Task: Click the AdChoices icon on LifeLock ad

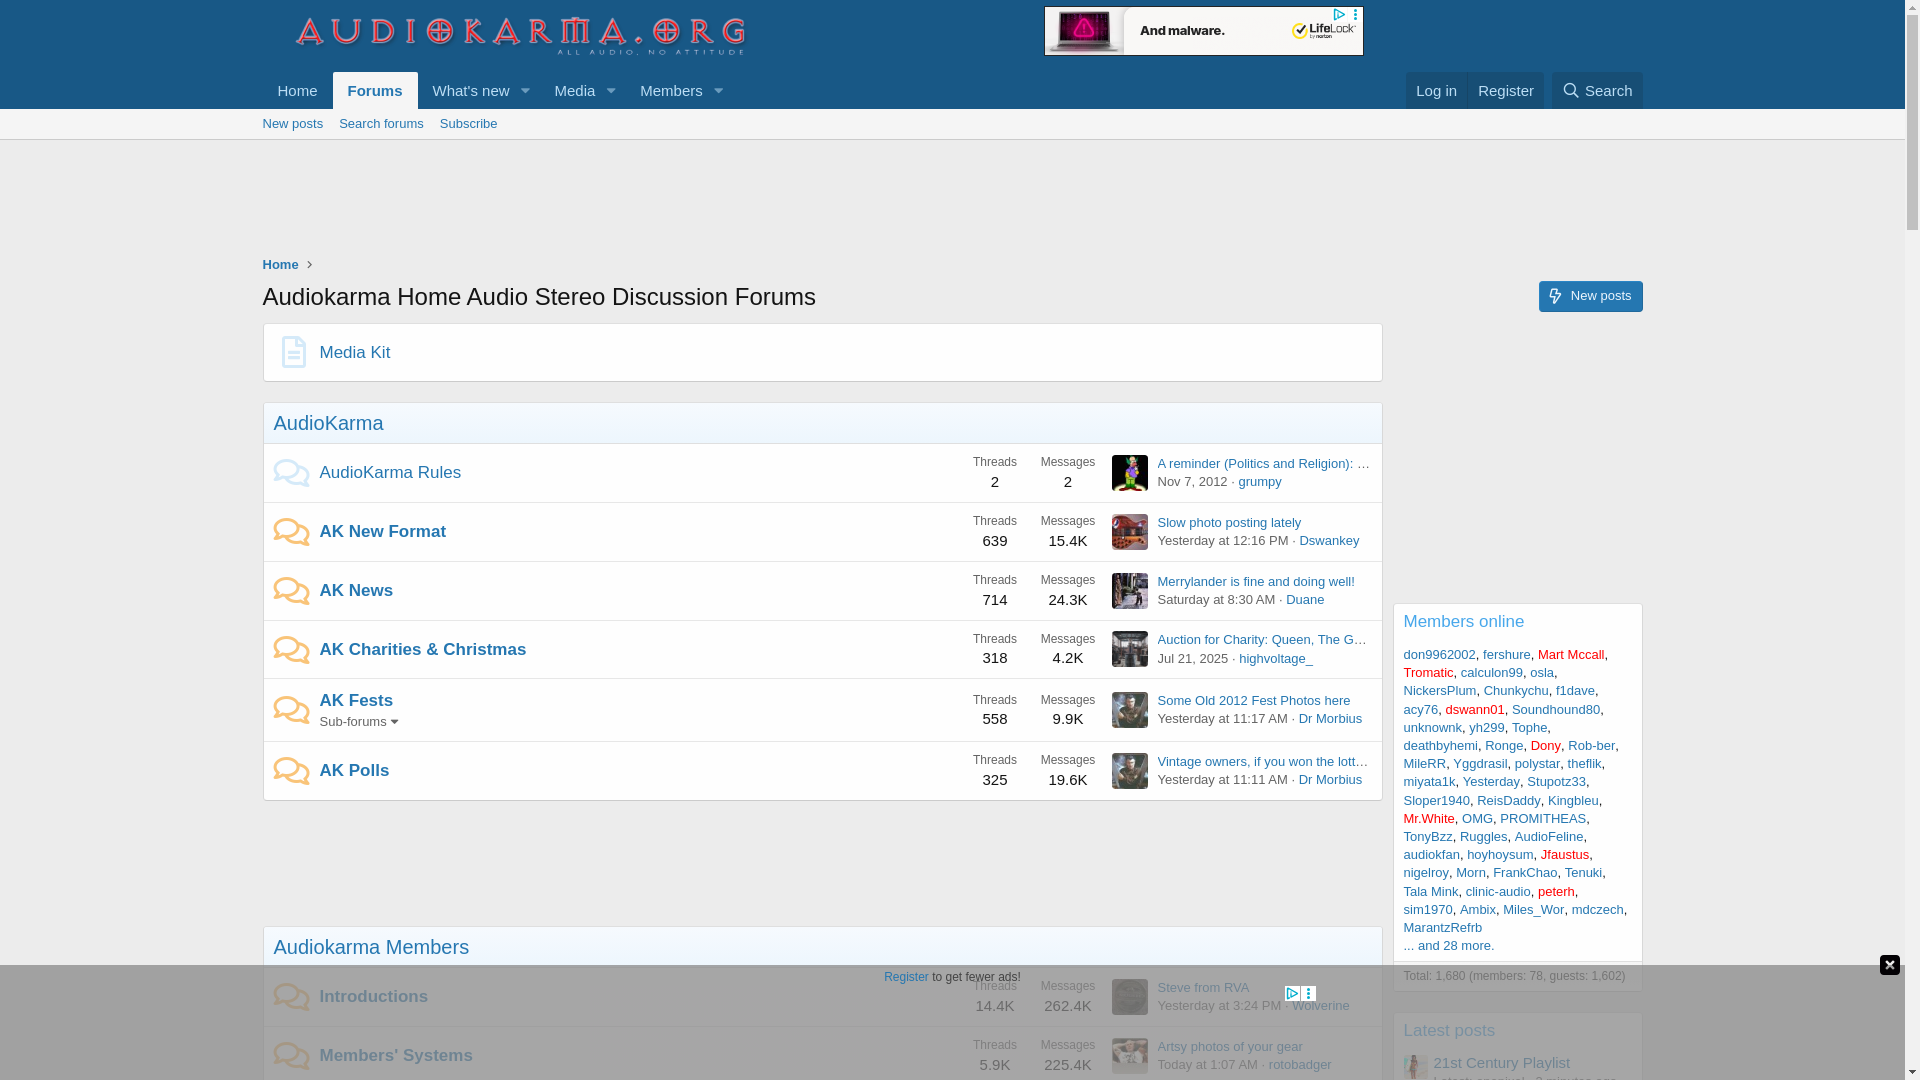Action: [1339, 15]
